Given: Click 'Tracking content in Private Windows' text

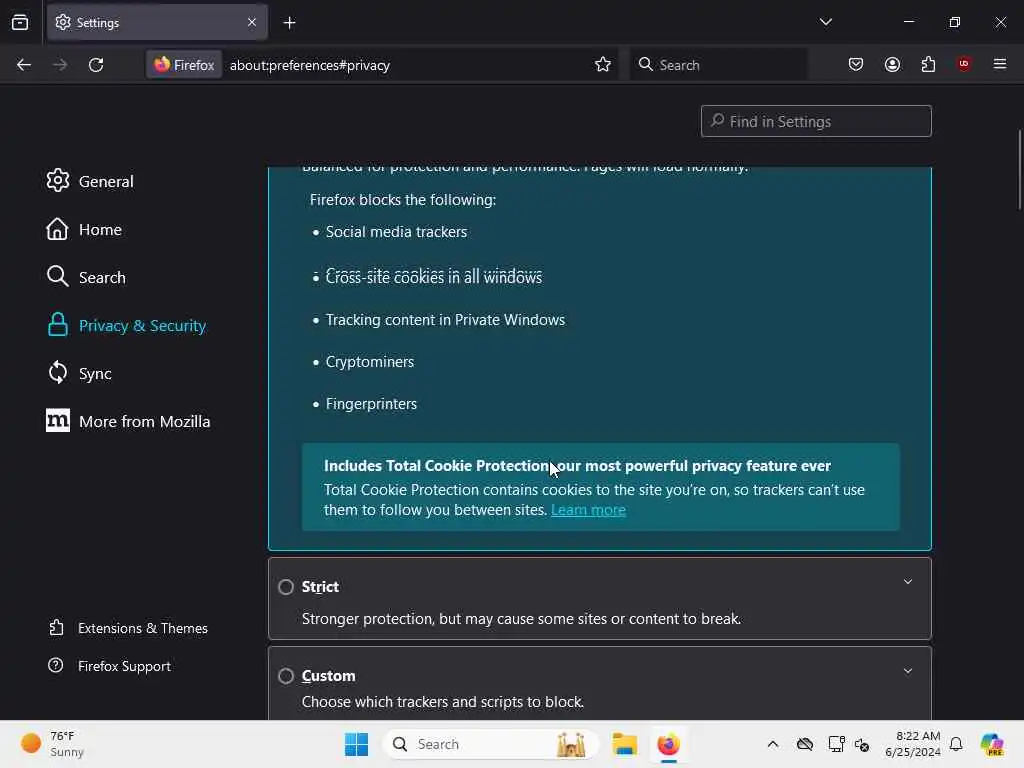Looking at the screenshot, I should [x=445, y=319].
